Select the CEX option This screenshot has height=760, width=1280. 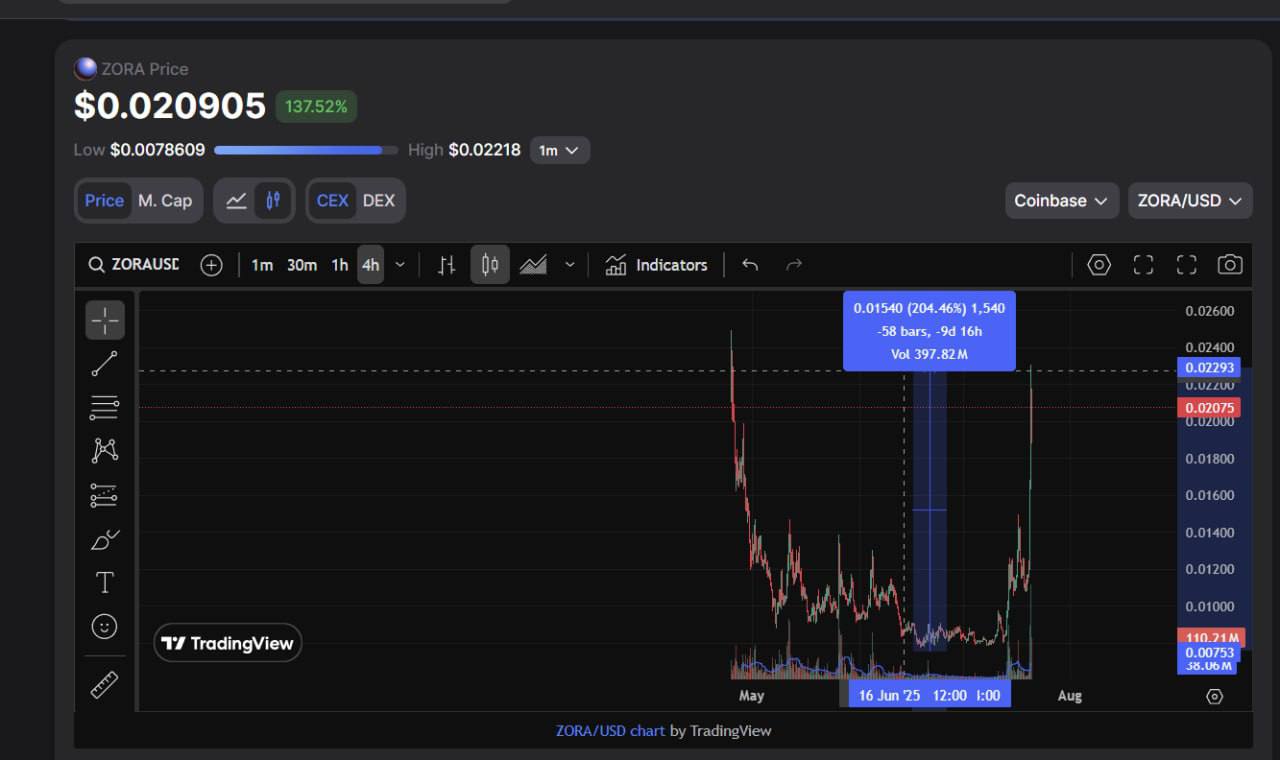[x=332, y=201]
